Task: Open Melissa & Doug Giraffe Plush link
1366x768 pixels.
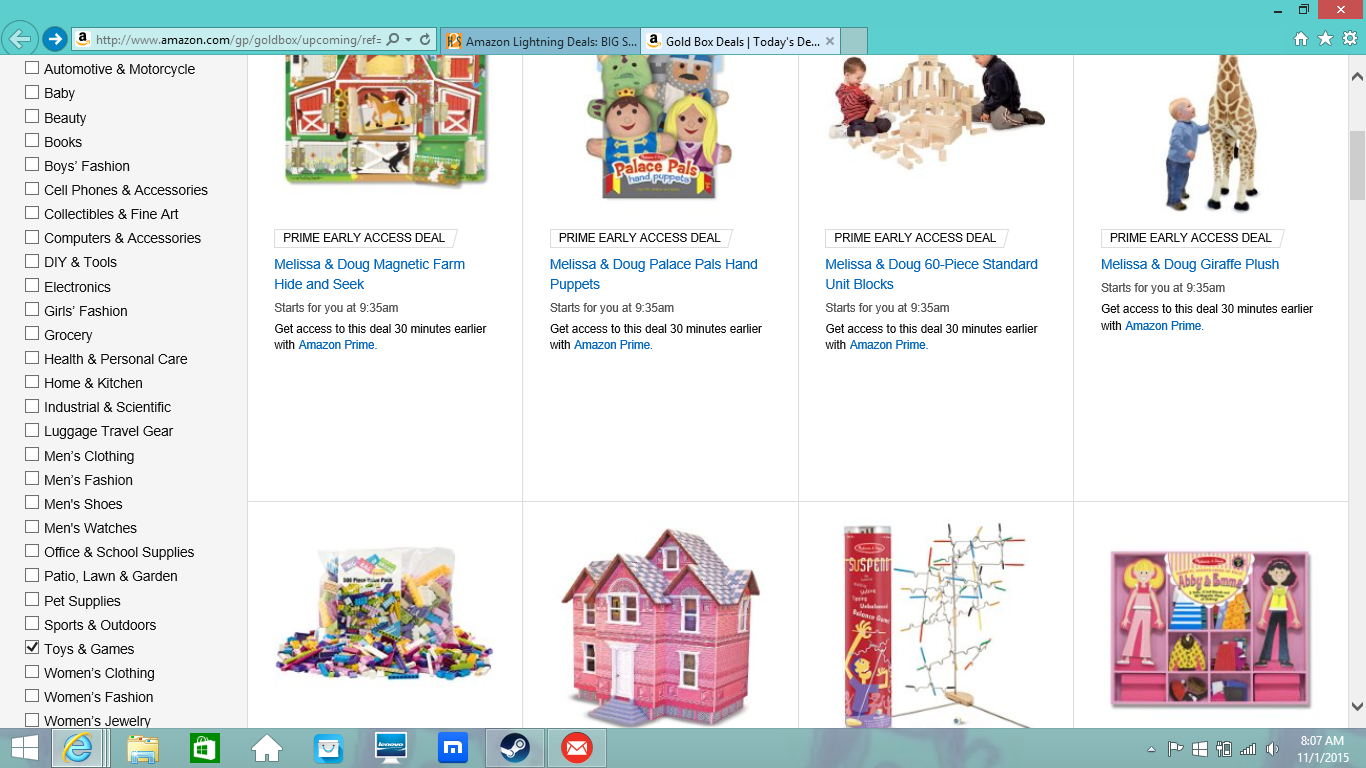Action: point(1190,264)
